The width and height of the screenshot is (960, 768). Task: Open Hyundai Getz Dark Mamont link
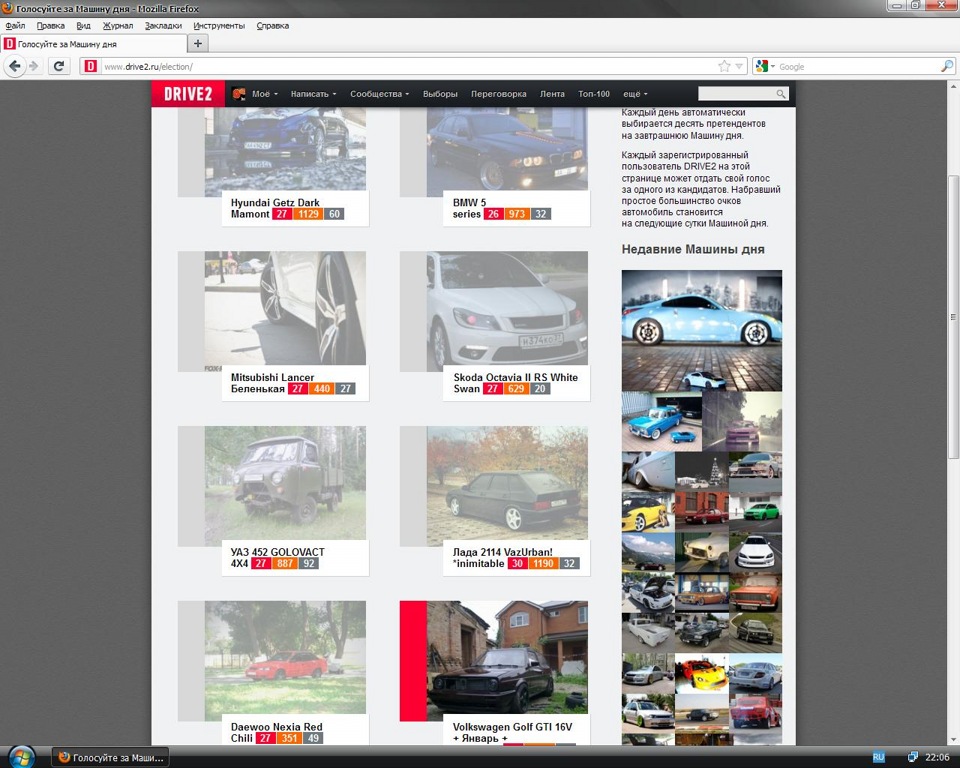[275, 208]
